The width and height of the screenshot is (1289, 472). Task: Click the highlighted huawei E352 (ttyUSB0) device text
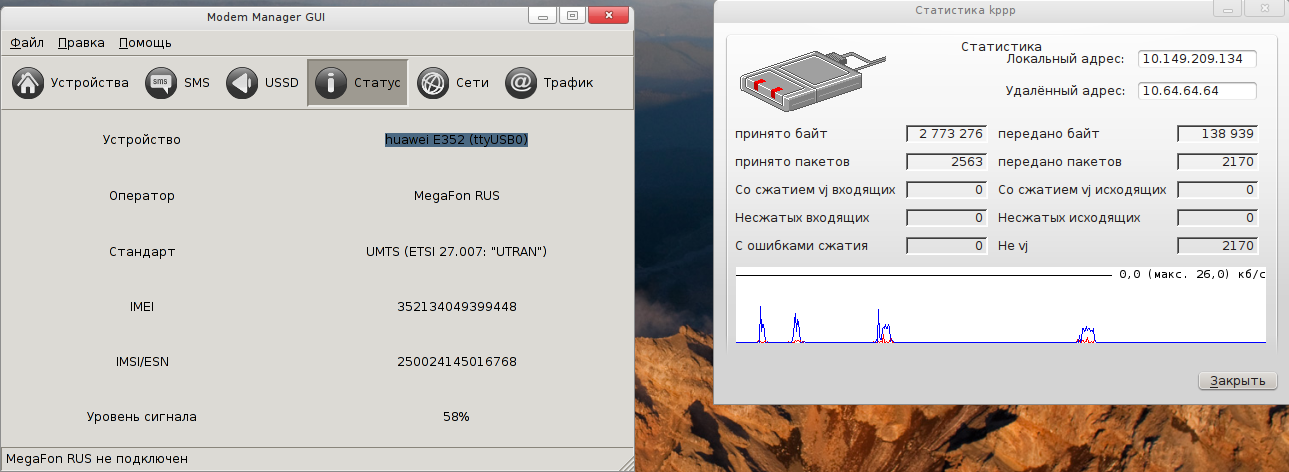click(x=457, y=140)
